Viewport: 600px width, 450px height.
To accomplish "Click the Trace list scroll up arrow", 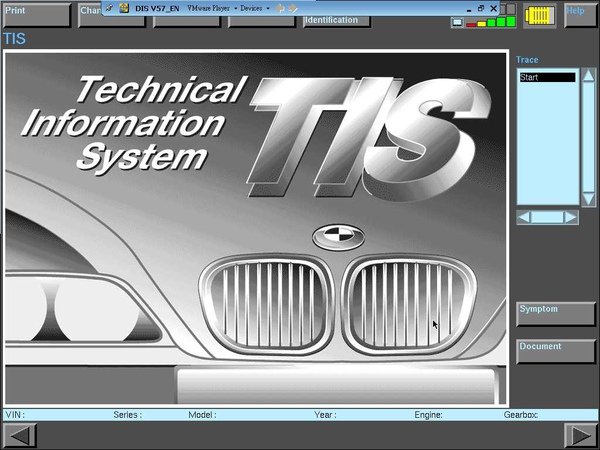I will (588, 75).
